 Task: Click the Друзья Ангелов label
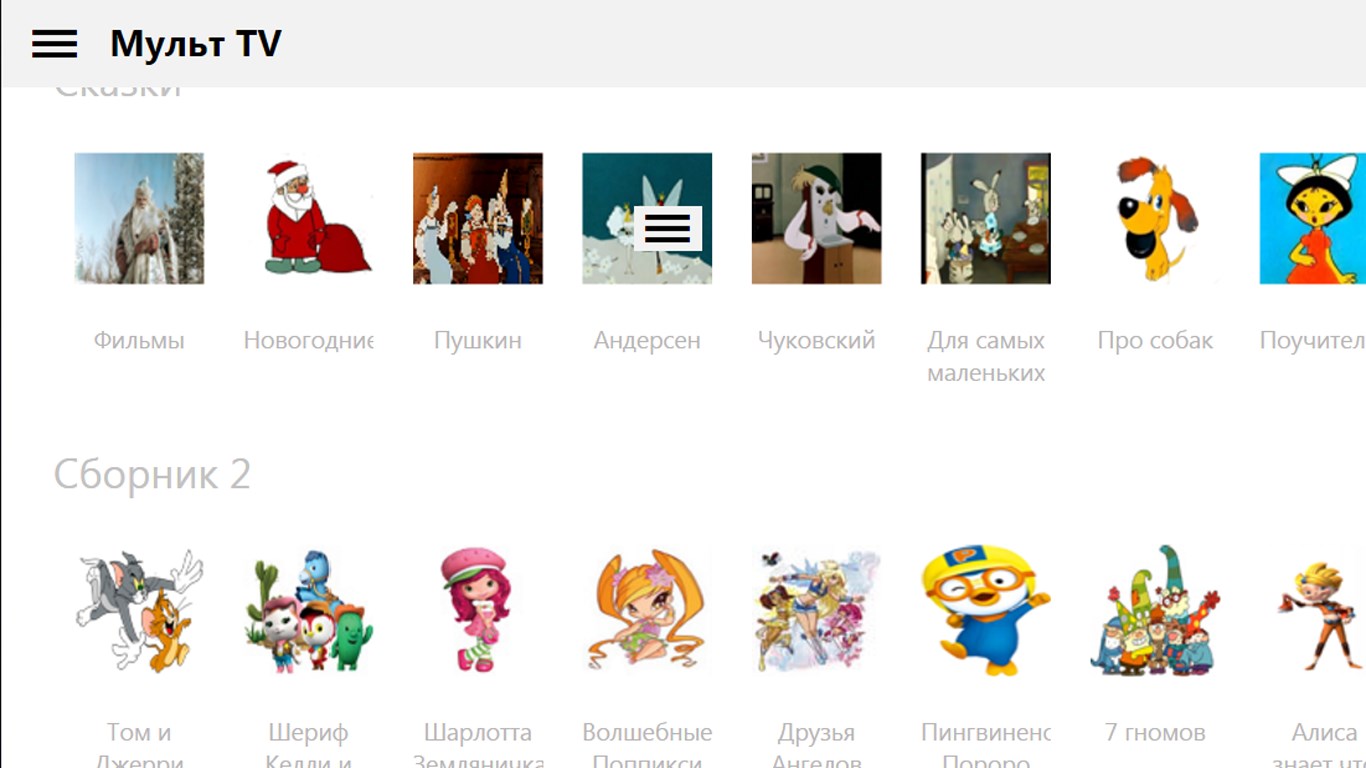click(817, 745)
